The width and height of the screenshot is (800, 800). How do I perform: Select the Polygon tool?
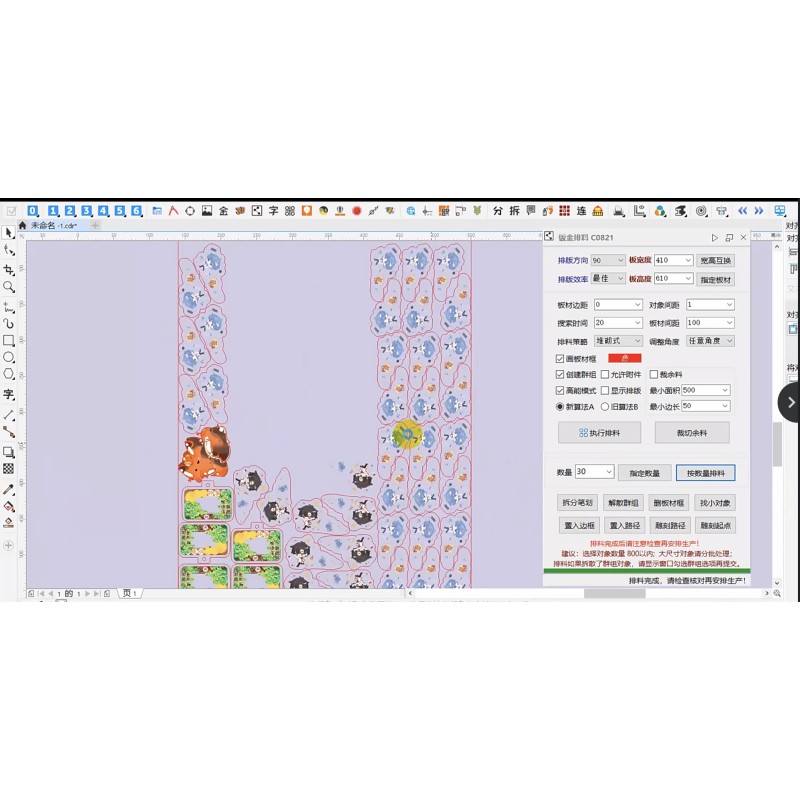[x=9, y=374]
